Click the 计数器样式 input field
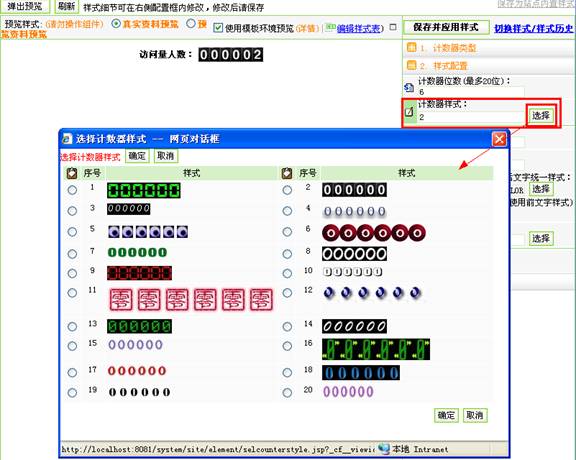Viewport: 576px width, 460px height. tap(472, 117)
